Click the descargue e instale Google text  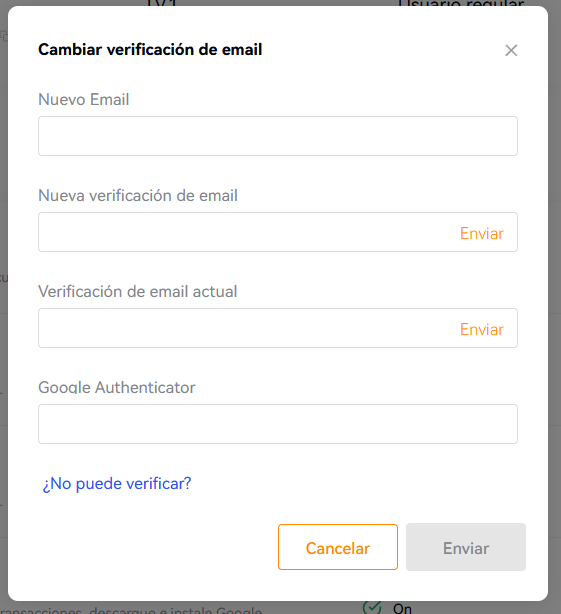(176, 610)
